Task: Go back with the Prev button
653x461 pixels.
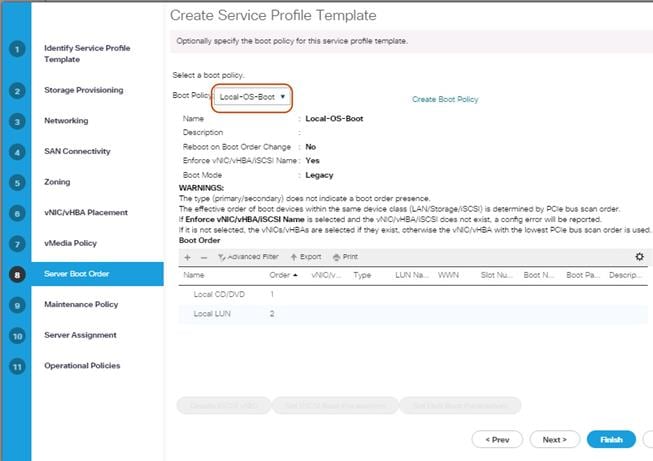Action: [x=497, y=439]
